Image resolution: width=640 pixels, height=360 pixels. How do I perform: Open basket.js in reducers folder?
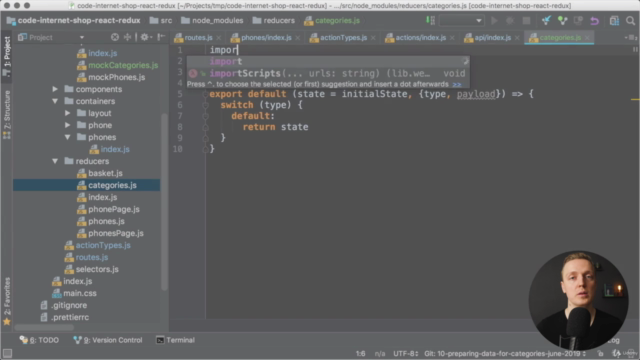click(105, 173)
